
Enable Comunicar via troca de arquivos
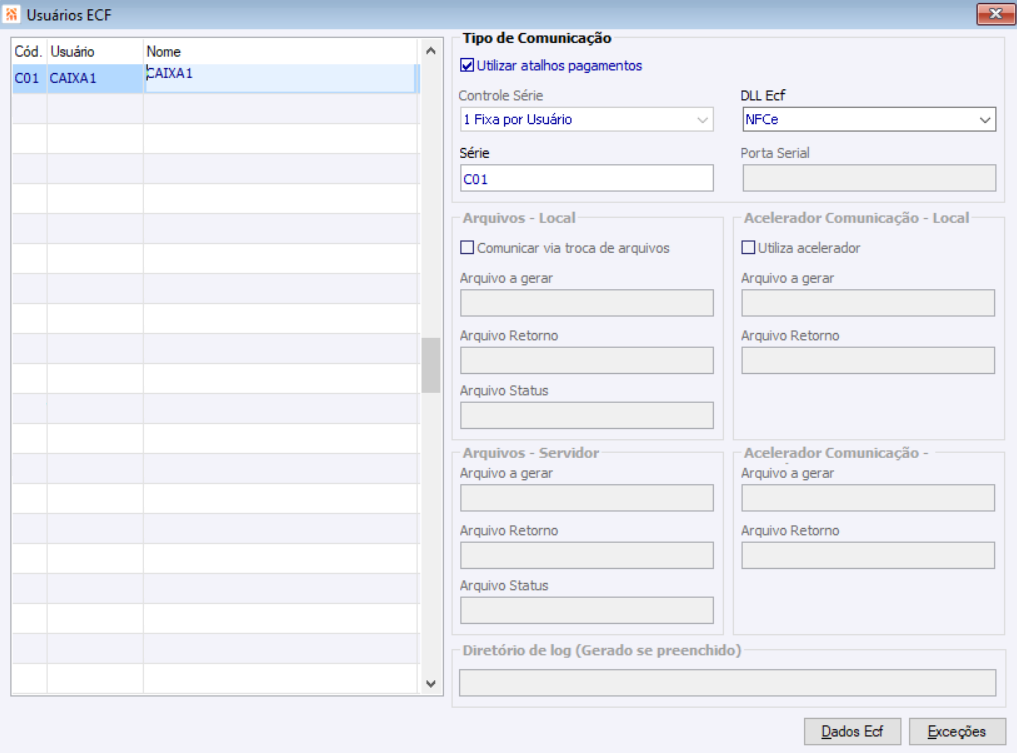[467, 248]
